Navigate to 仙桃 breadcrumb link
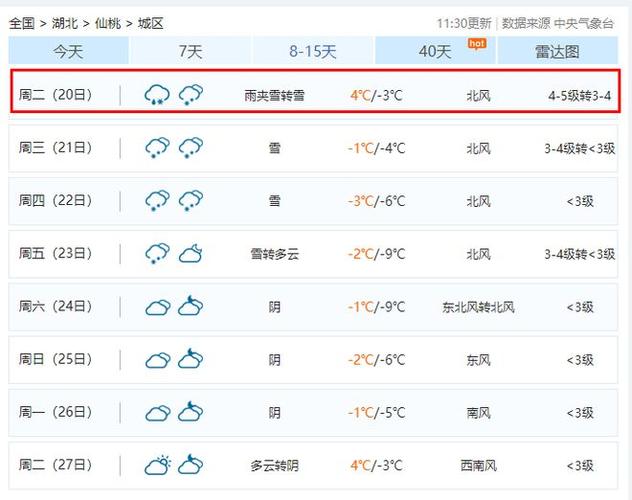632x500 pixels. click(108, 23)
